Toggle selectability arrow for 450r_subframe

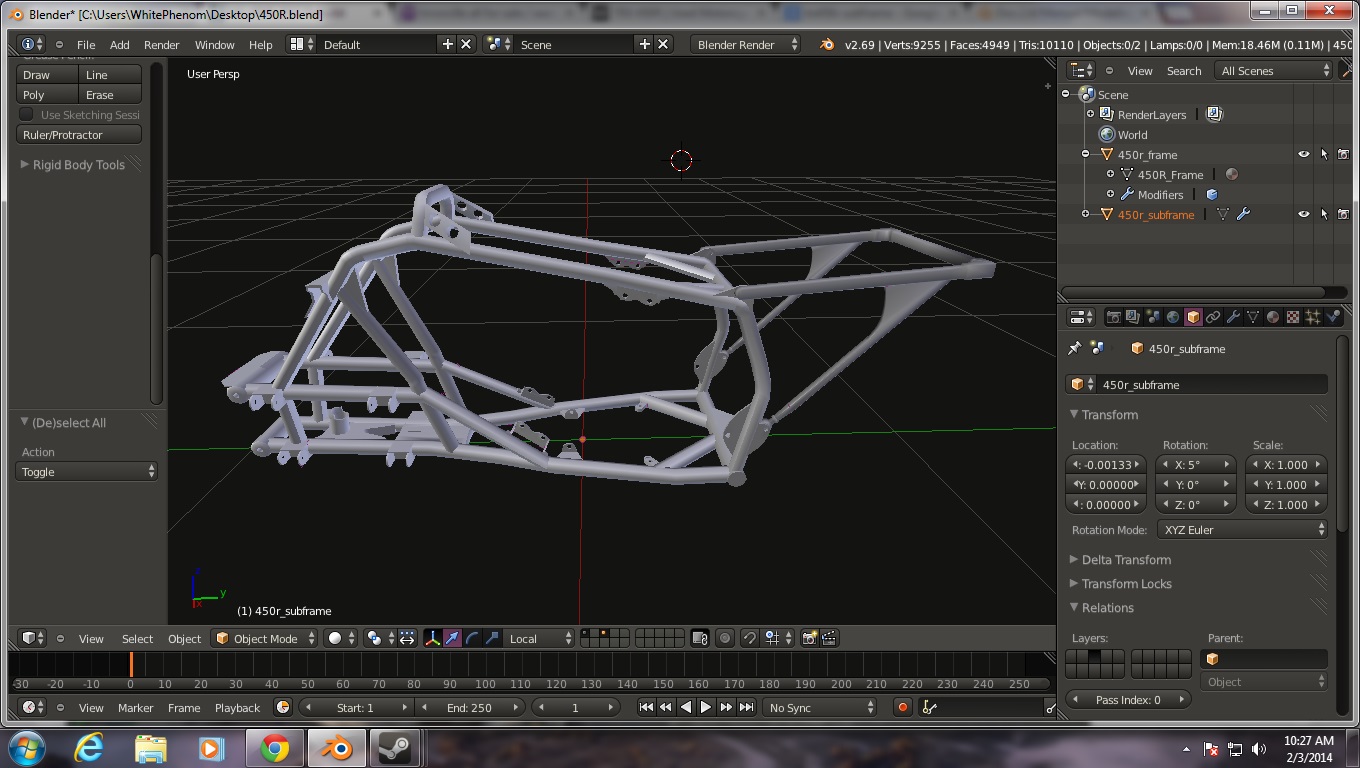click(x=1324, y=214)
